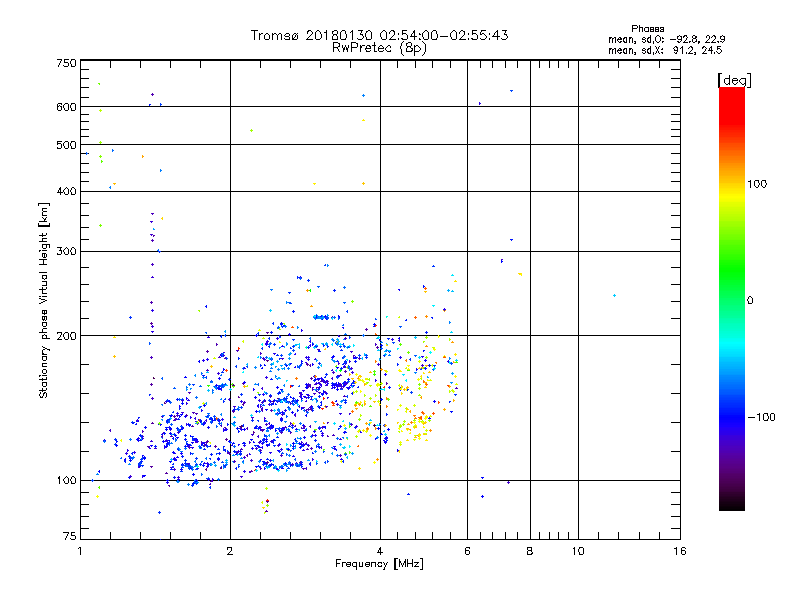This screenshot has width=800, height=600.
Task: Click the green middle of the colorbar
Action: point(732,270)
